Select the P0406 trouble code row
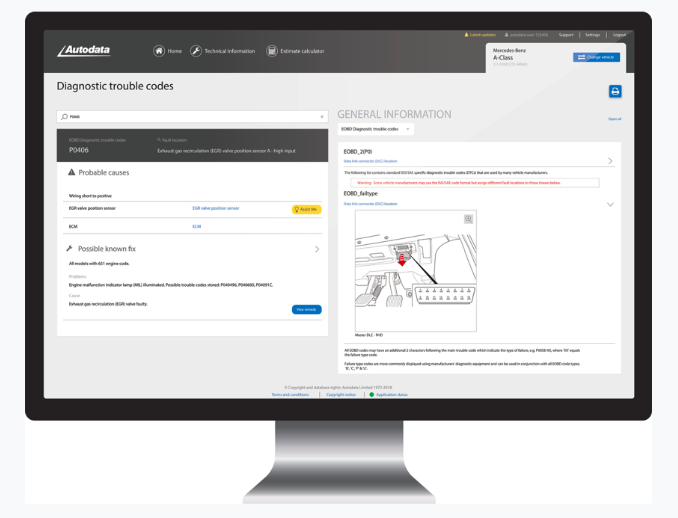 coord(192,145)
